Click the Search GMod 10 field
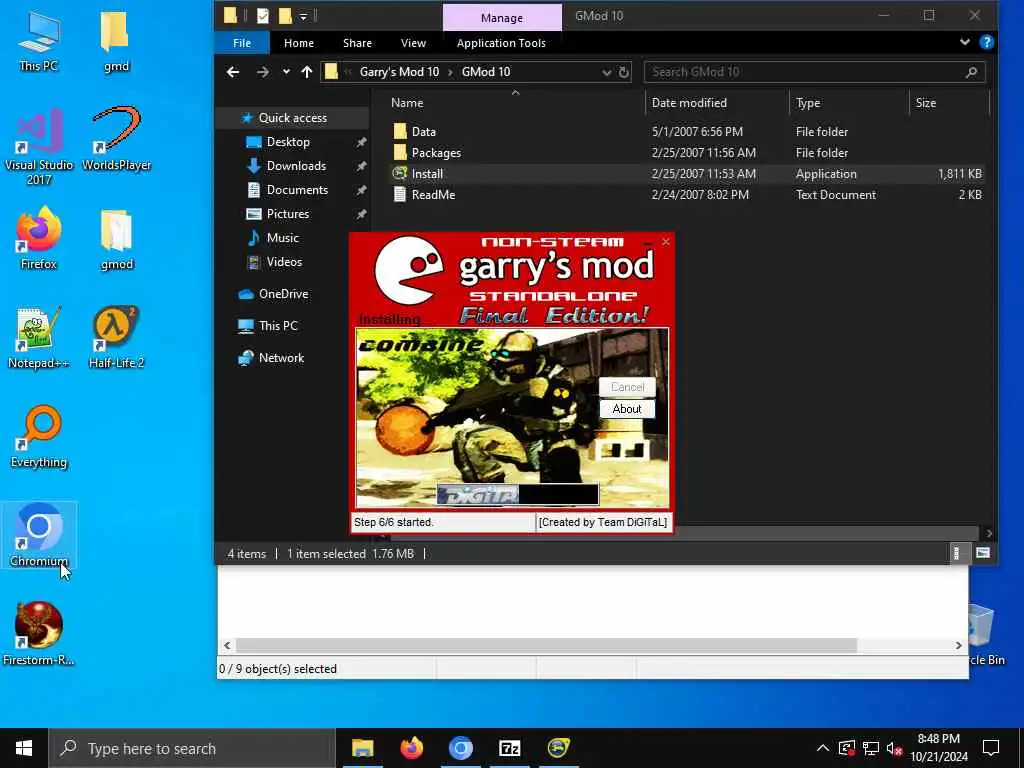Screen dimensions: 1024x768 [814, 72]
